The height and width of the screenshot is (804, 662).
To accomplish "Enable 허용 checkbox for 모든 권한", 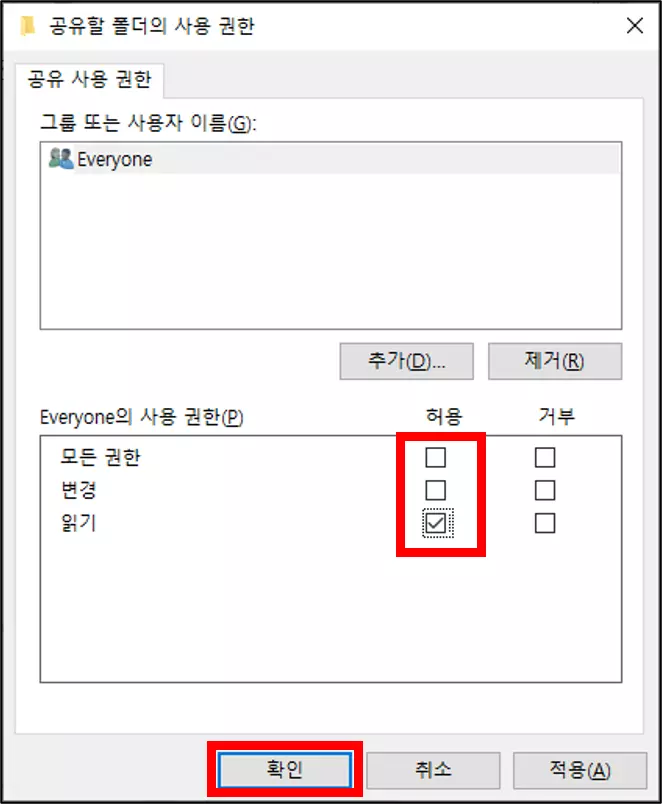I will point(435,457).
